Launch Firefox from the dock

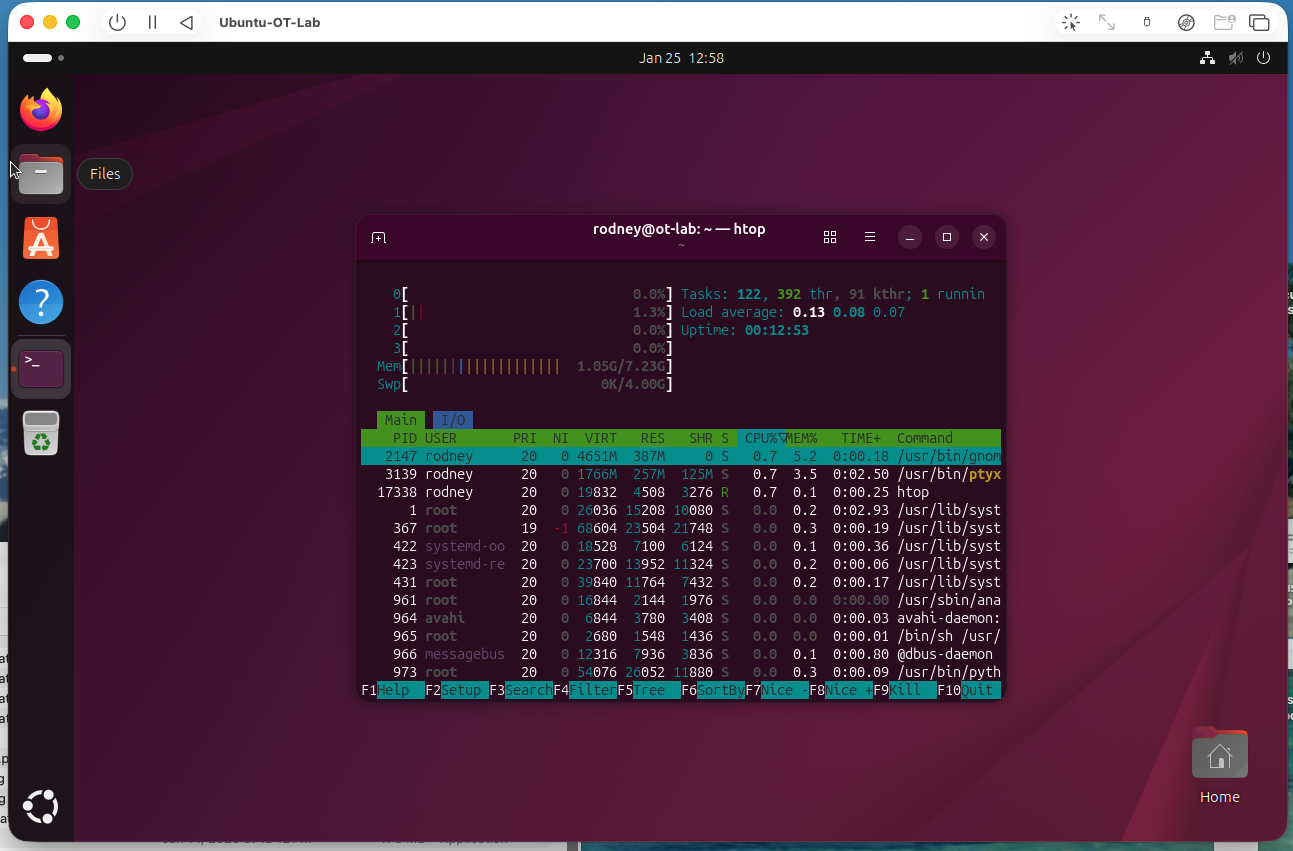coord(40,110)
